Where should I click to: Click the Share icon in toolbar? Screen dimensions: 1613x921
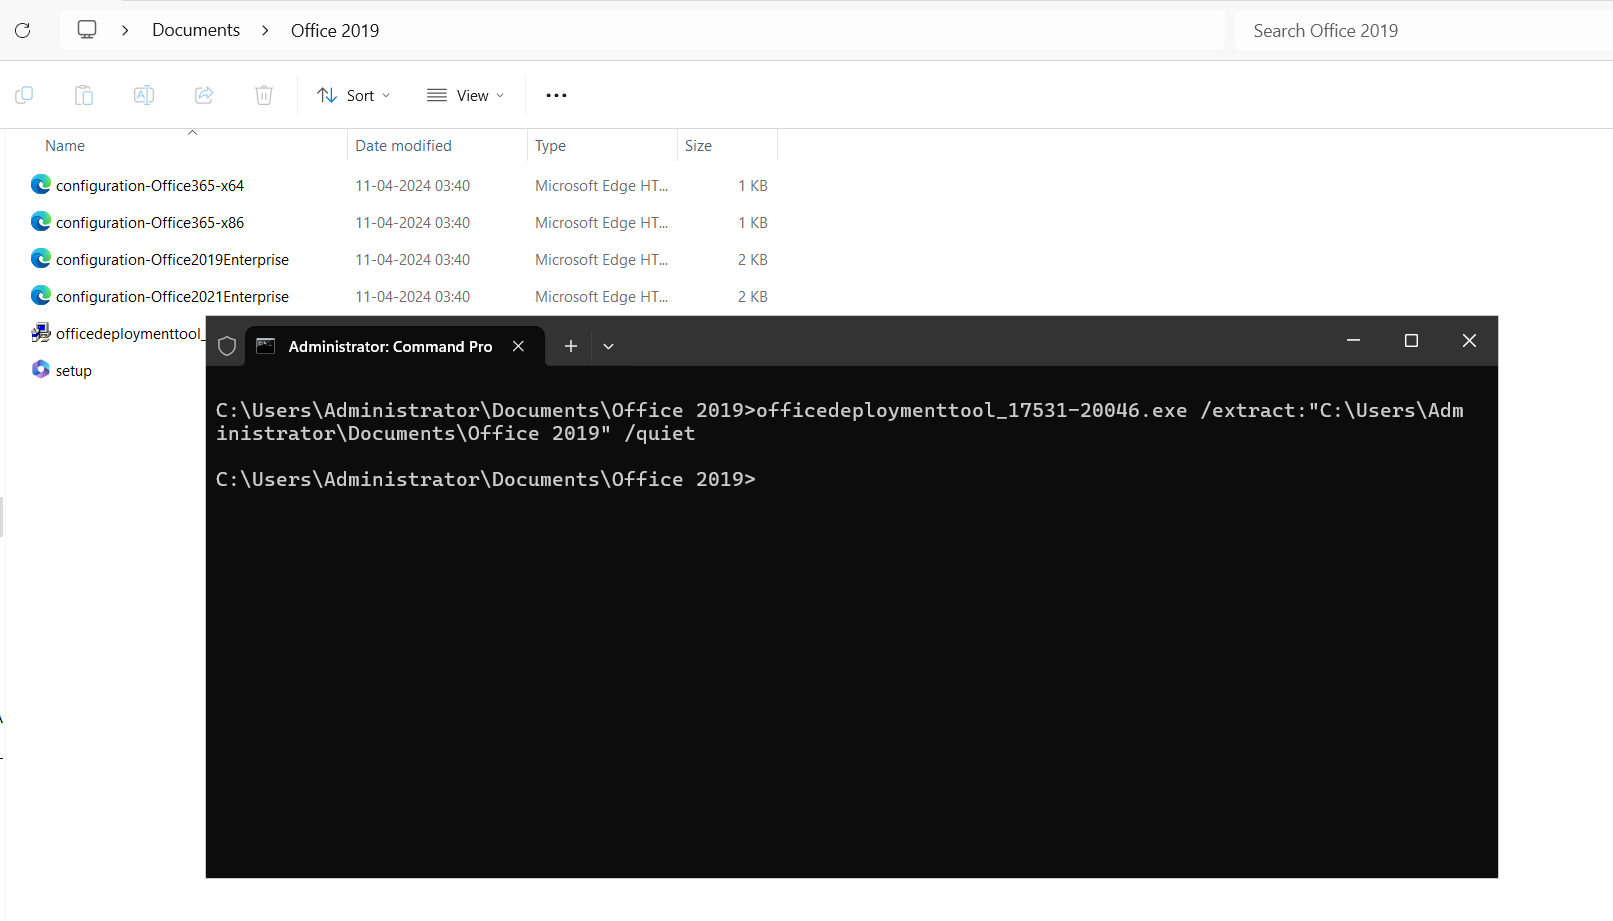tap(204, 95)
